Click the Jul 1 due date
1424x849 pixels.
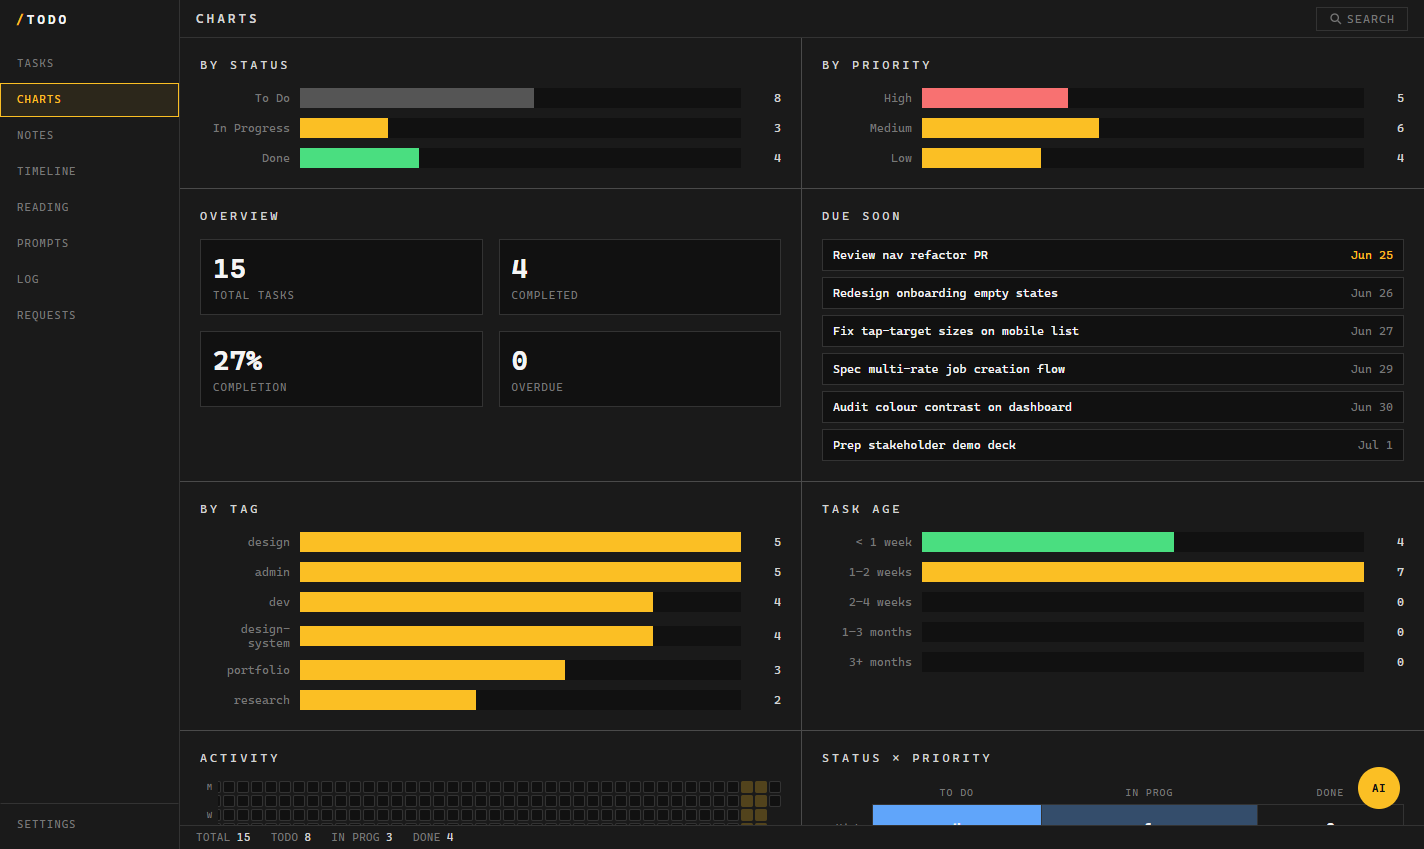[x=1375, y=445]
